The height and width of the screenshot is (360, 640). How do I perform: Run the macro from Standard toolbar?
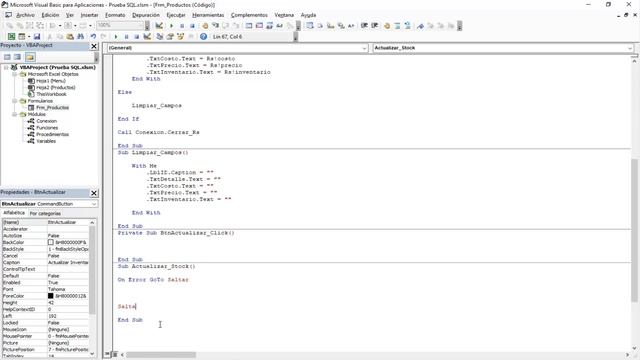(116, 36)
